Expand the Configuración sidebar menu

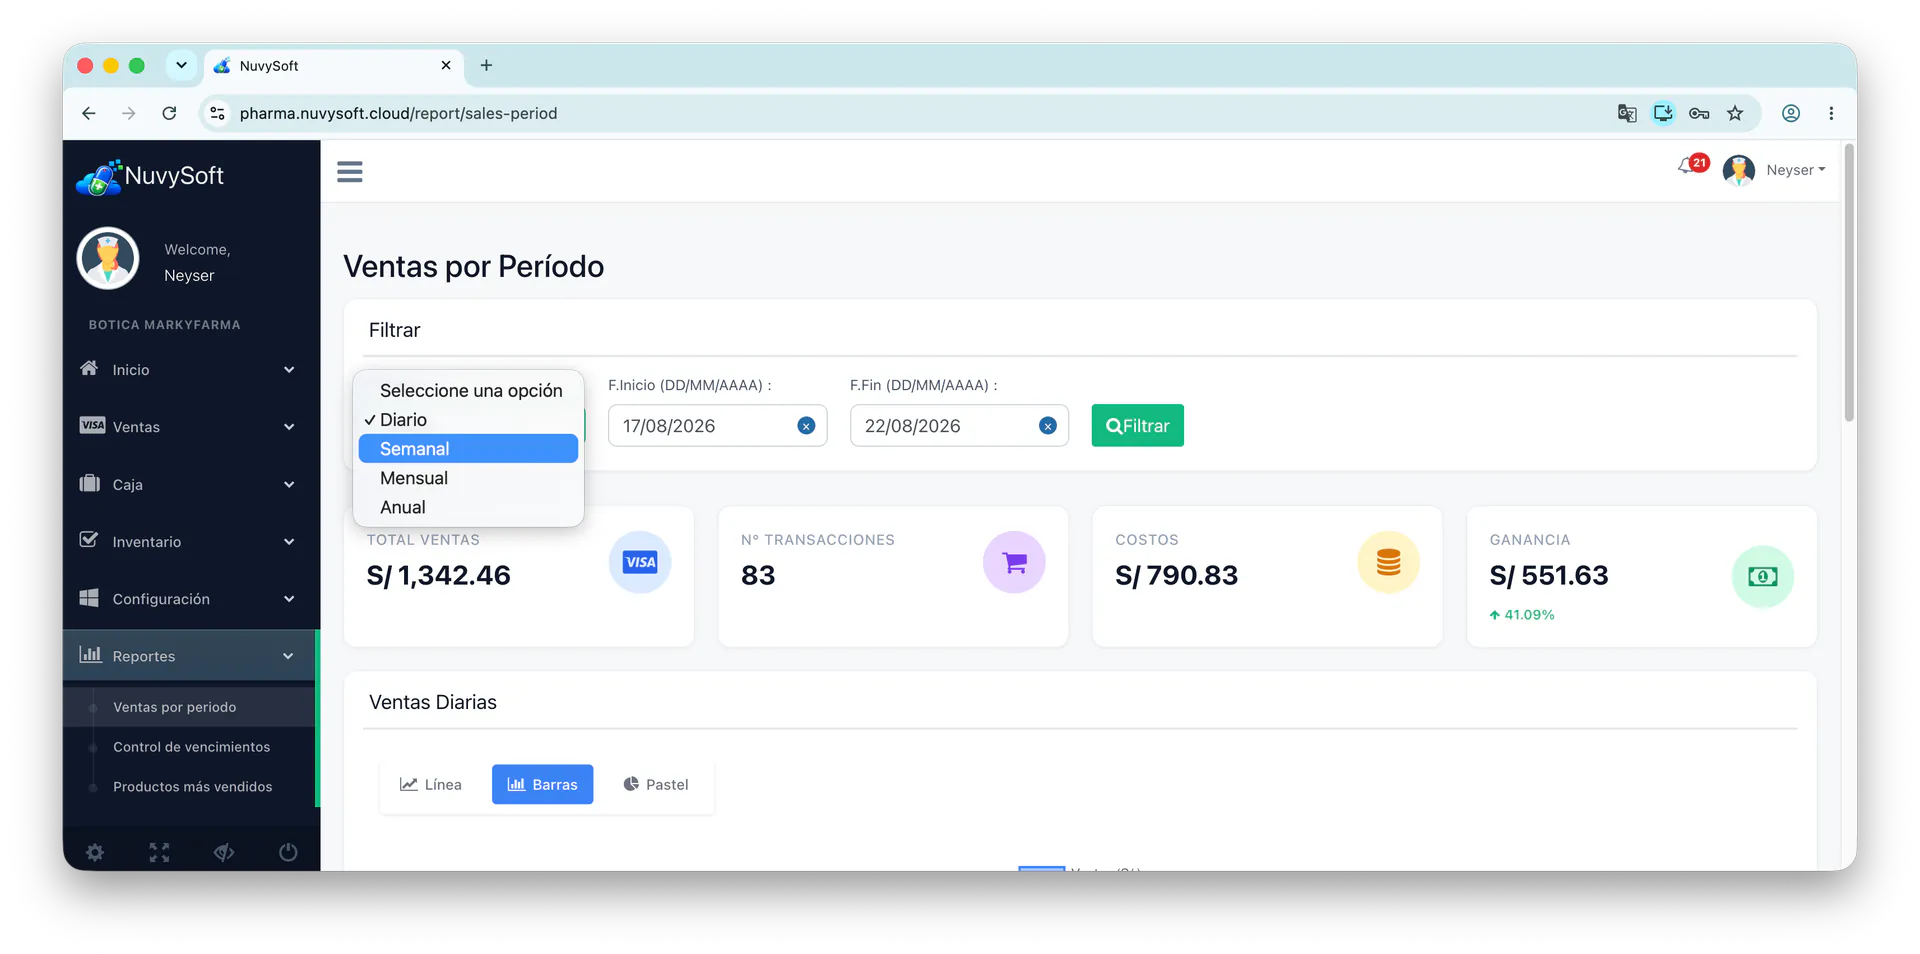(x=189, y=599)
